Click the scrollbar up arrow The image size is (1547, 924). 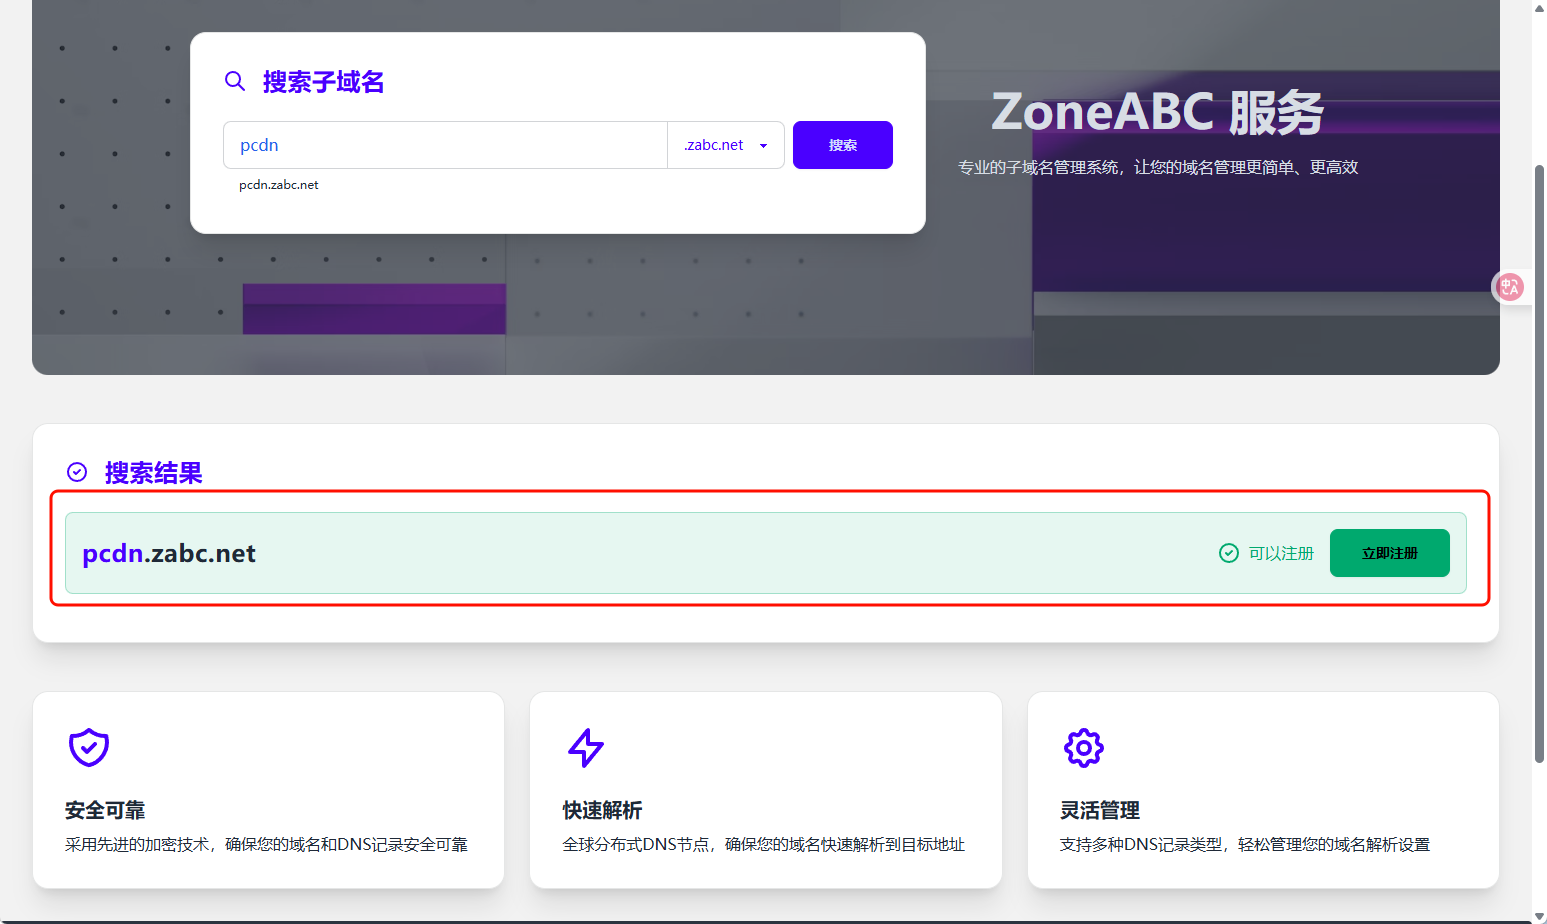(x=1539, y=8)
